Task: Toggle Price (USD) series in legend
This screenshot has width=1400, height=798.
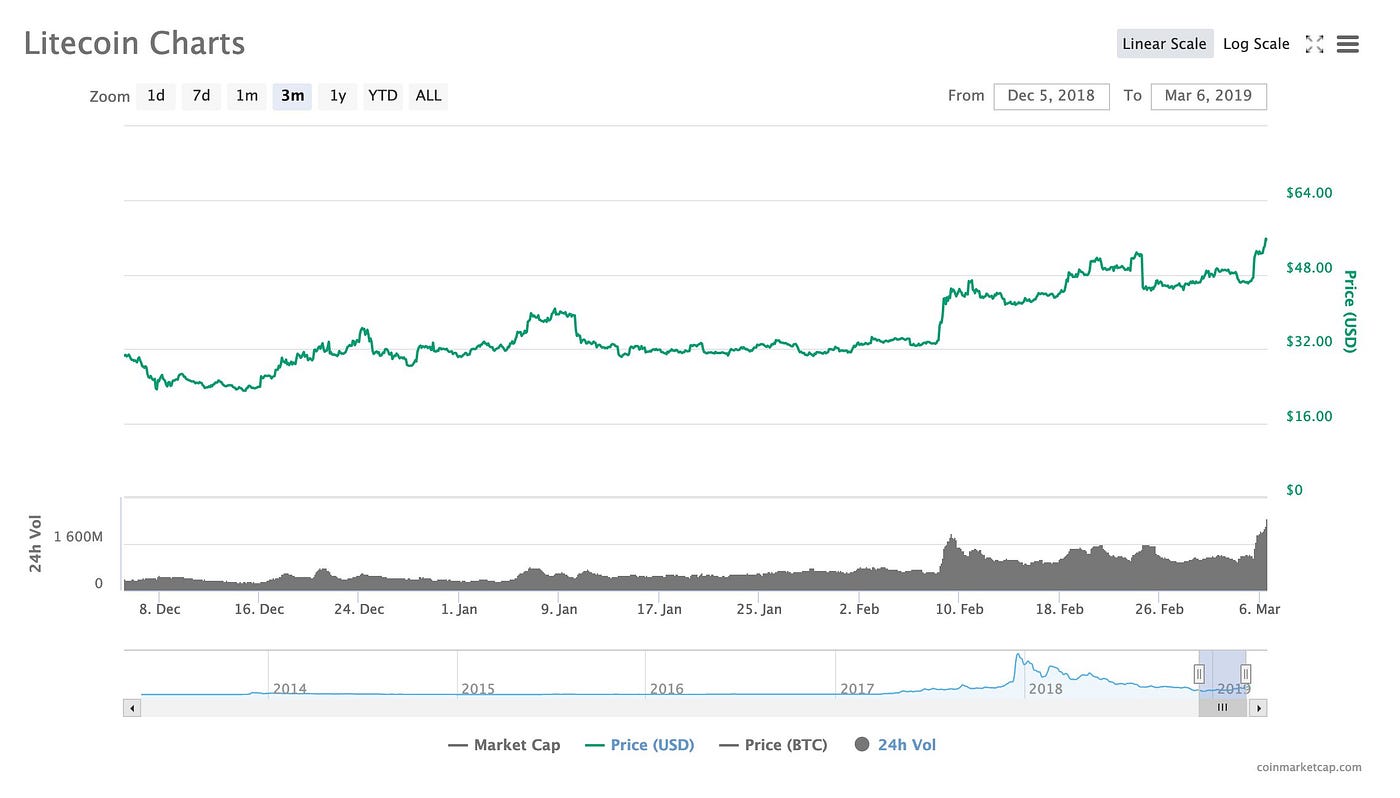Action: [639, 745]
